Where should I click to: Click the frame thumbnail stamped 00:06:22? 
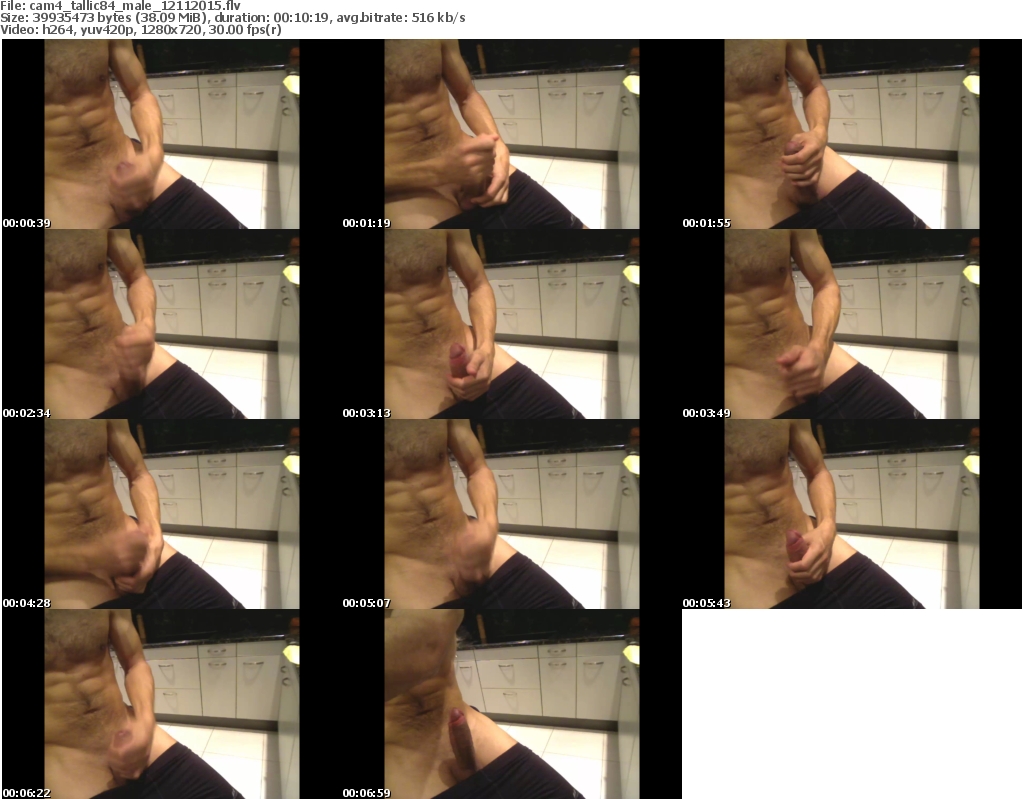click(172, 704)
